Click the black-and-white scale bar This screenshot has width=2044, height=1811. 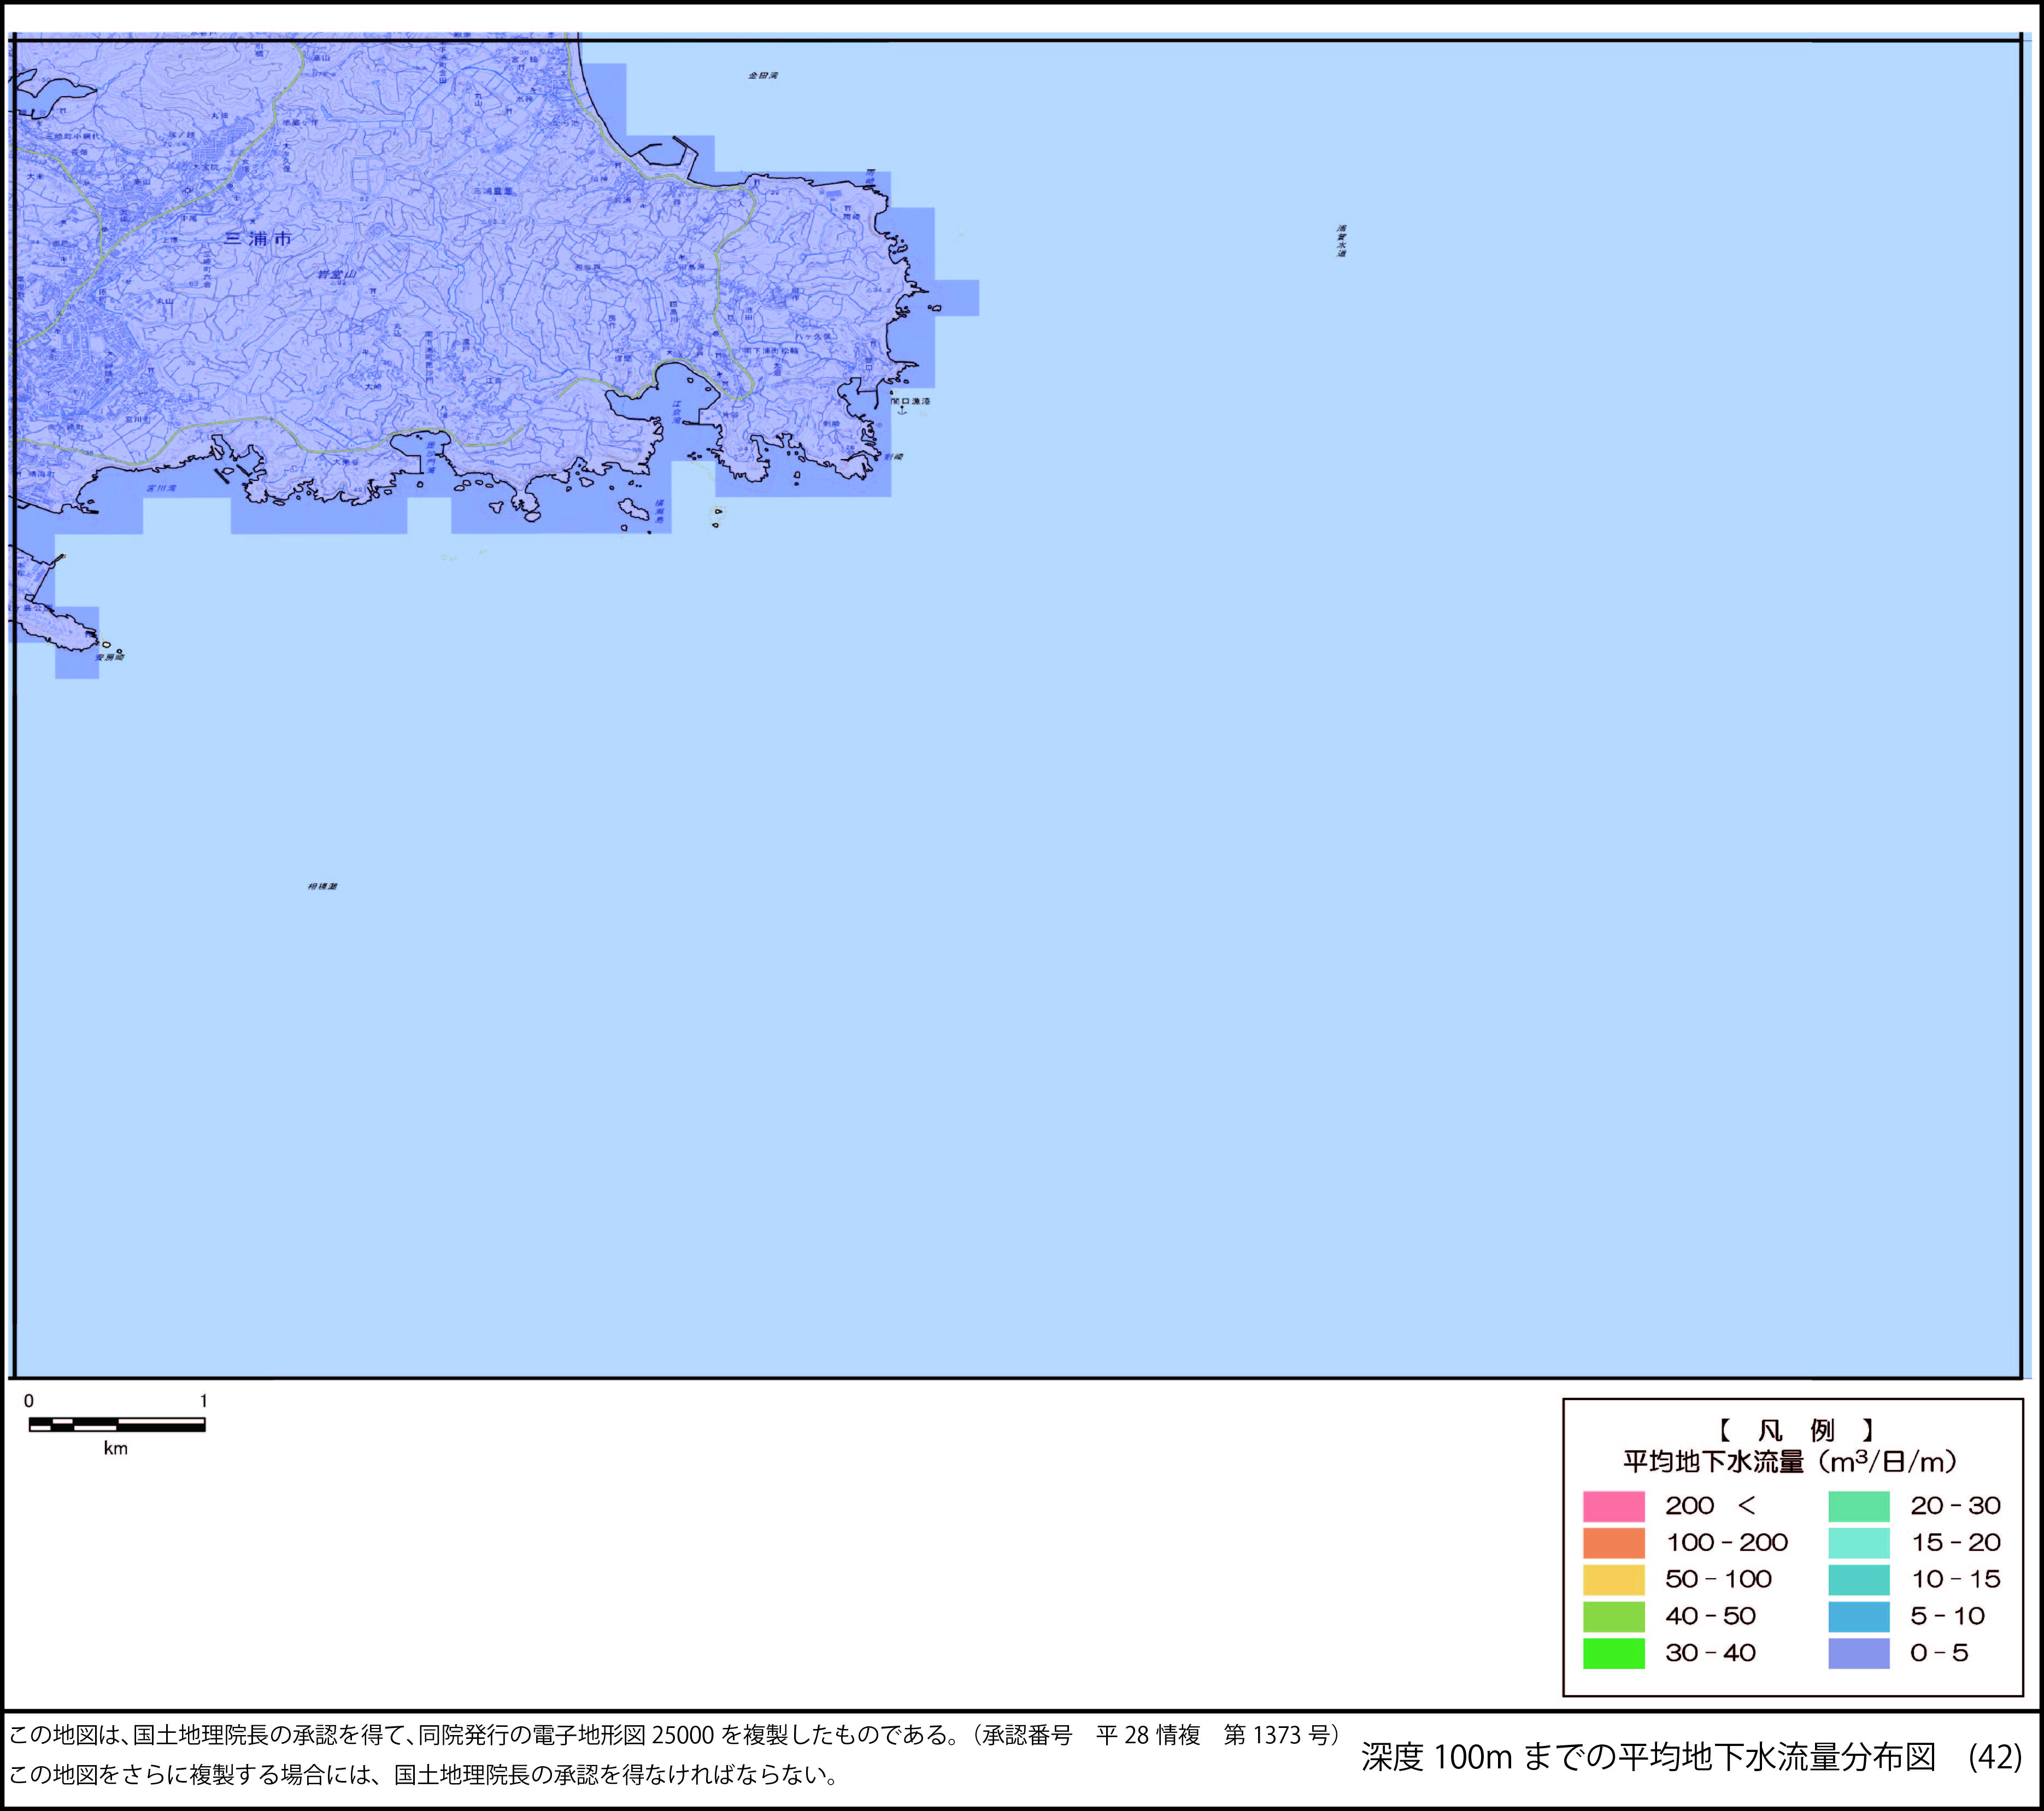click(x=117, y=1425)
